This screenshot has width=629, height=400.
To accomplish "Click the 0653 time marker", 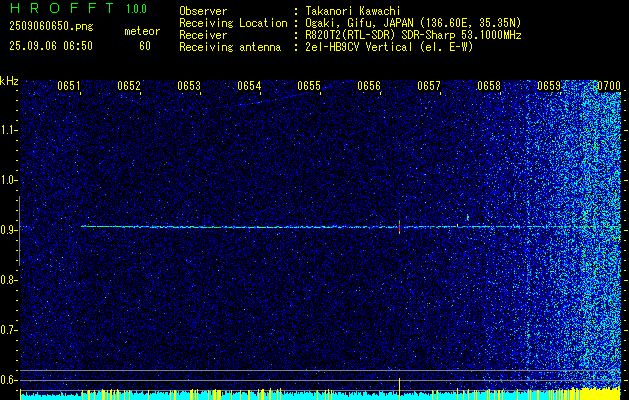I will click(189, 86).
